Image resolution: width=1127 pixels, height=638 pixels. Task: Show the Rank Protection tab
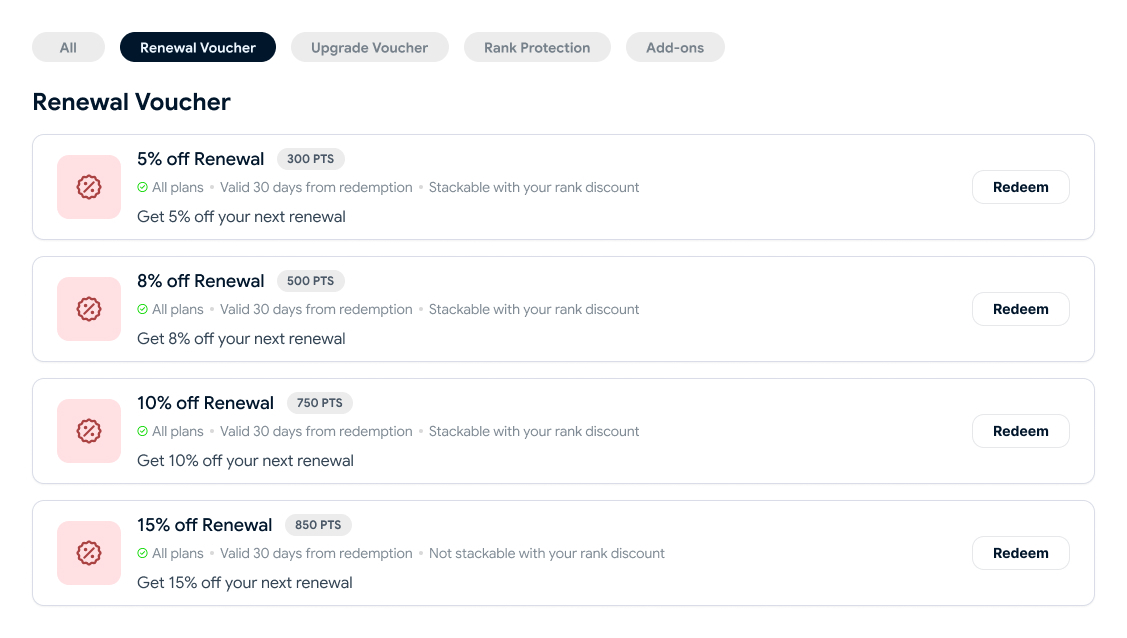pos(537,47)
